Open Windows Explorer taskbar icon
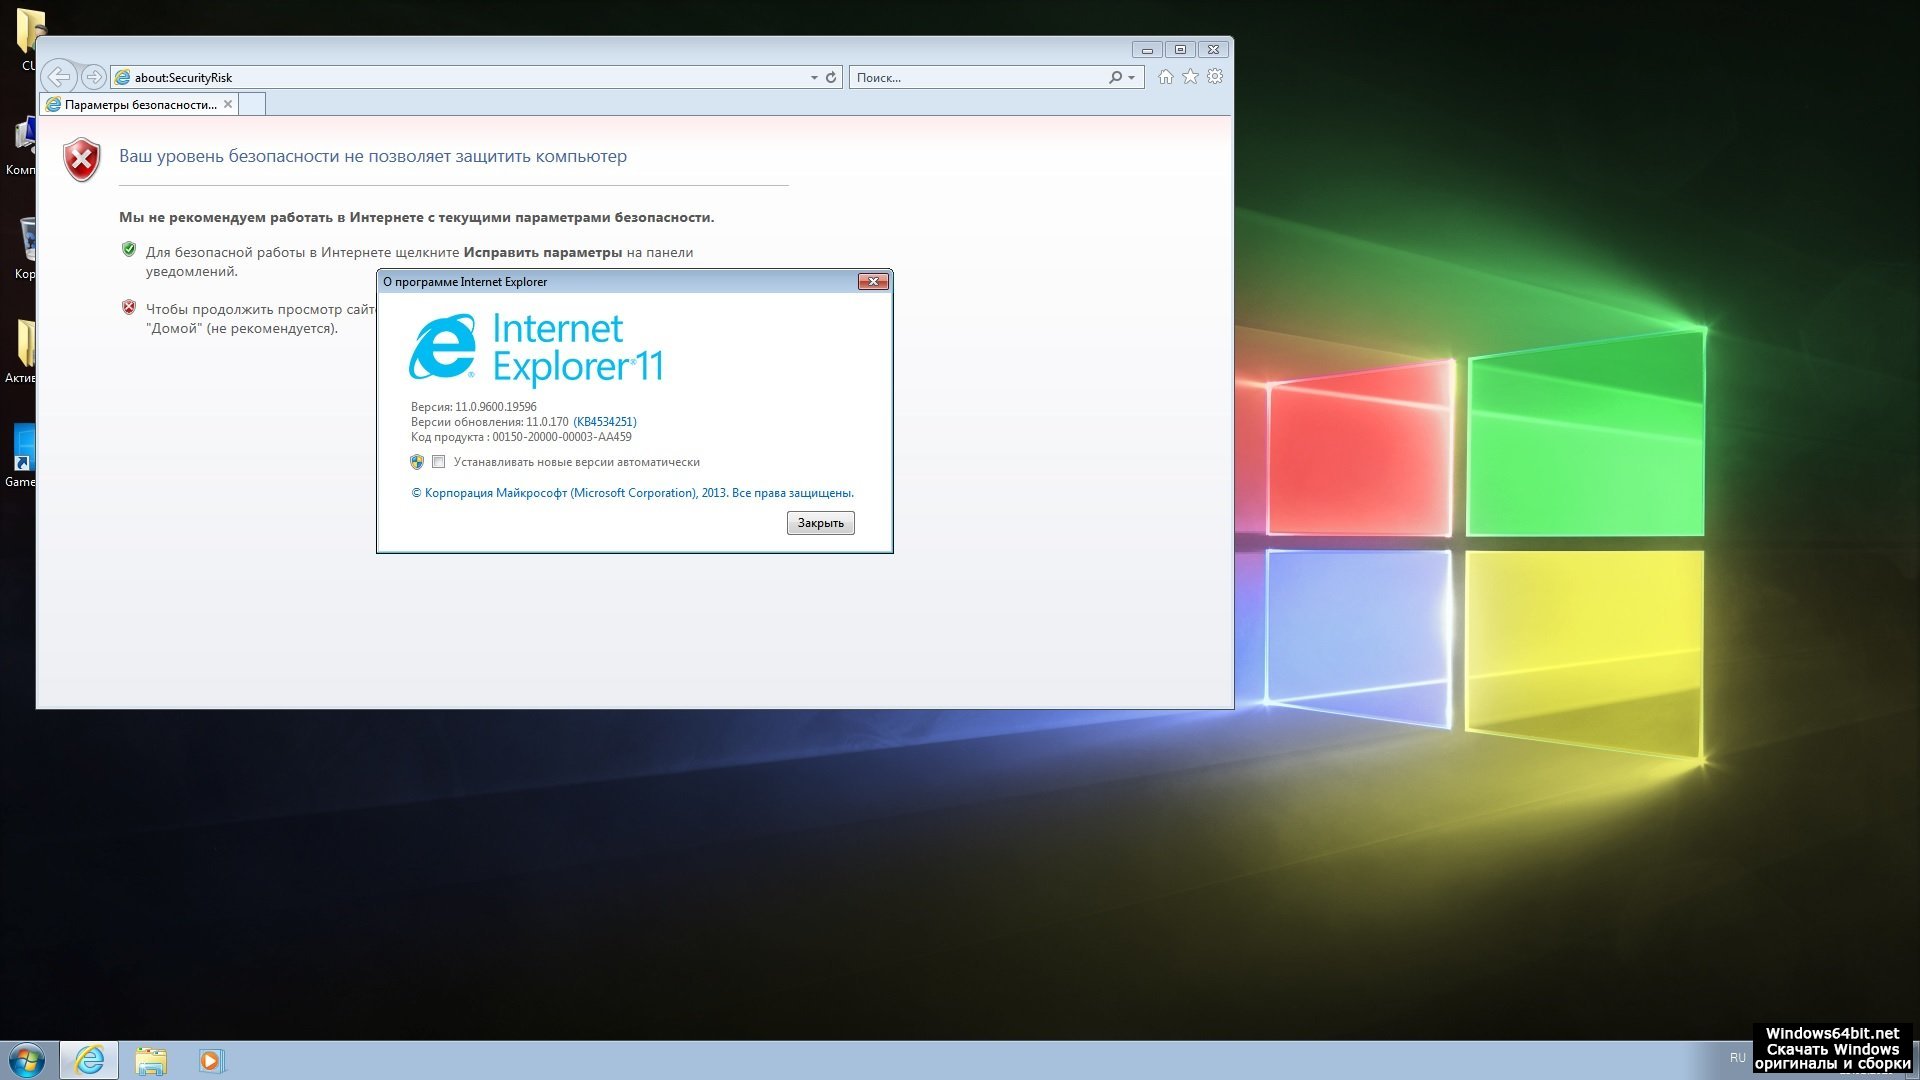The image size is (1920, 1080). coord(151,1060)
